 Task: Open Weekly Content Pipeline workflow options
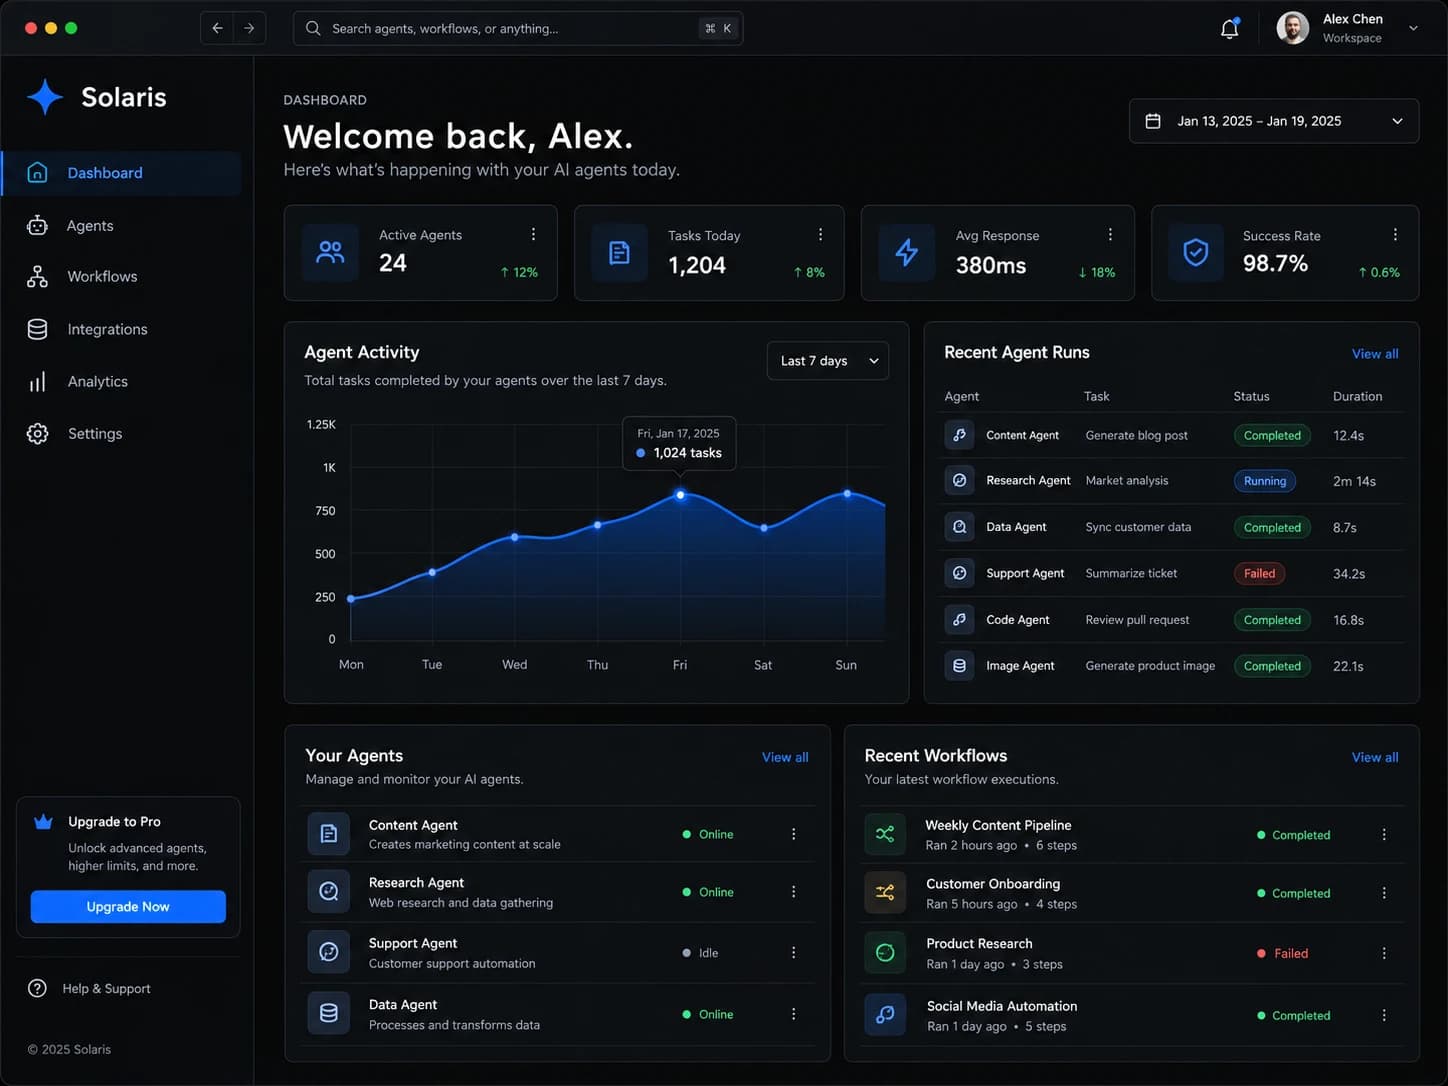tap(1384, 834)
